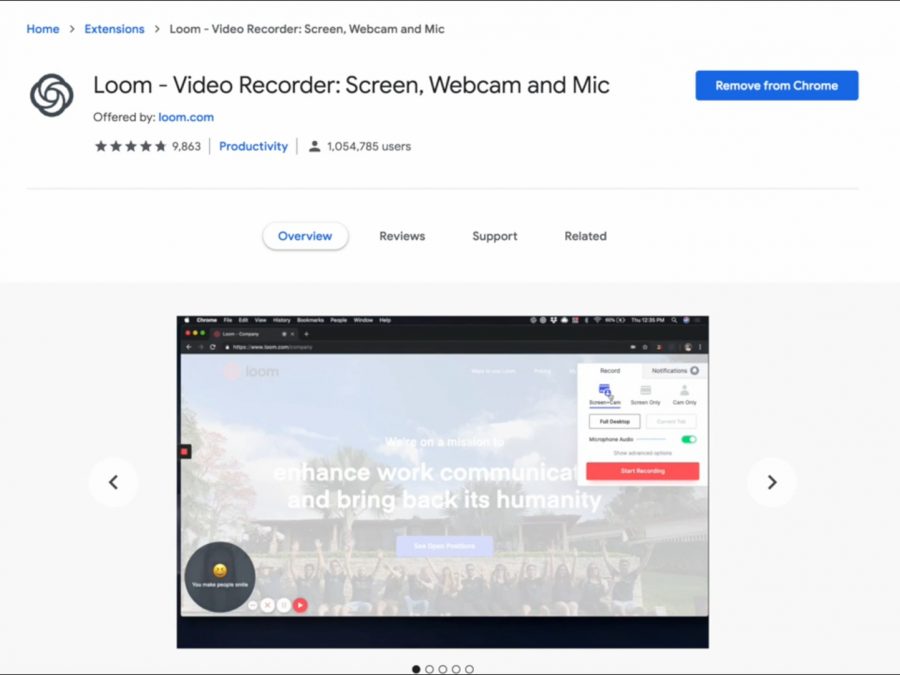Switch to the Reviews tab

(x=402, y=236)
